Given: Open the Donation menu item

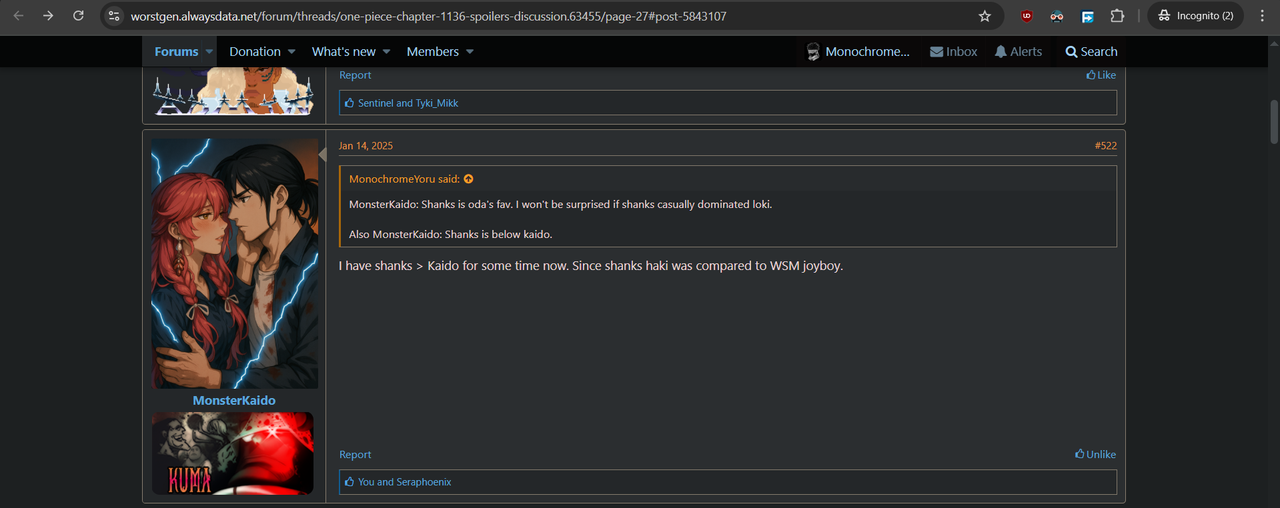Looking at the screenshot, I should pos(255,52).
